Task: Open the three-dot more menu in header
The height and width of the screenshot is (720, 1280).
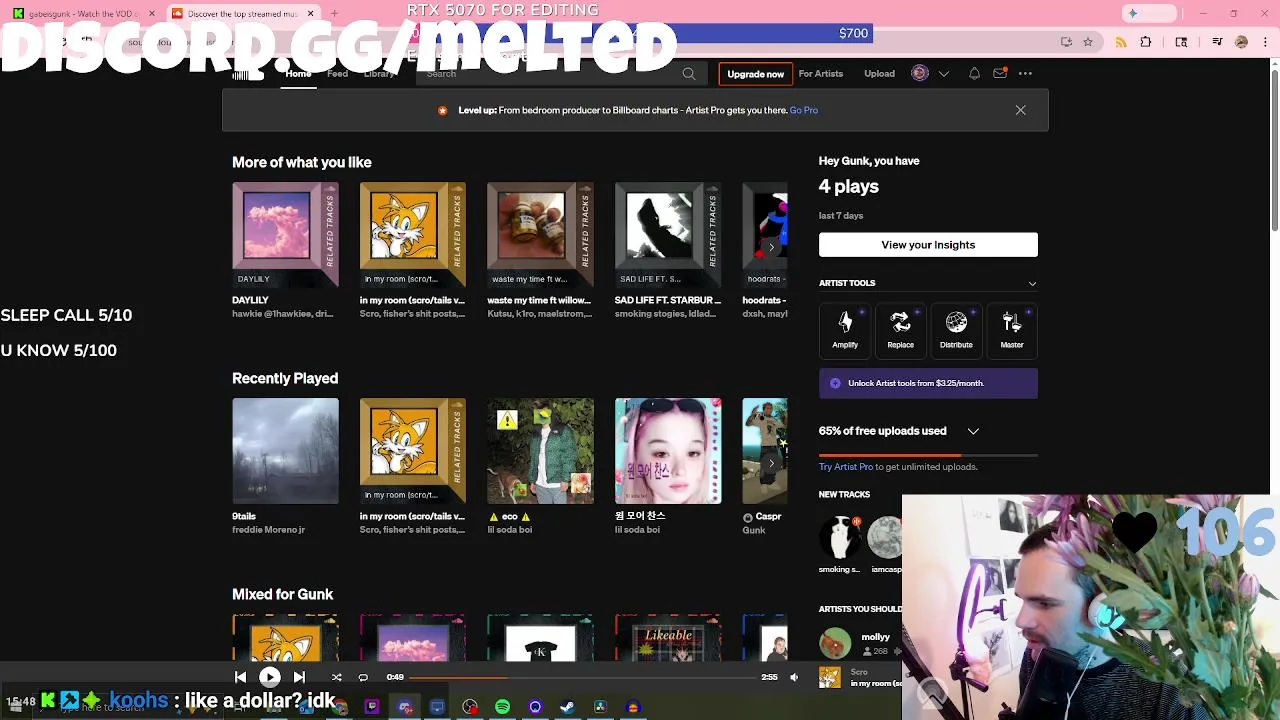Action: tap(1025, 74)
